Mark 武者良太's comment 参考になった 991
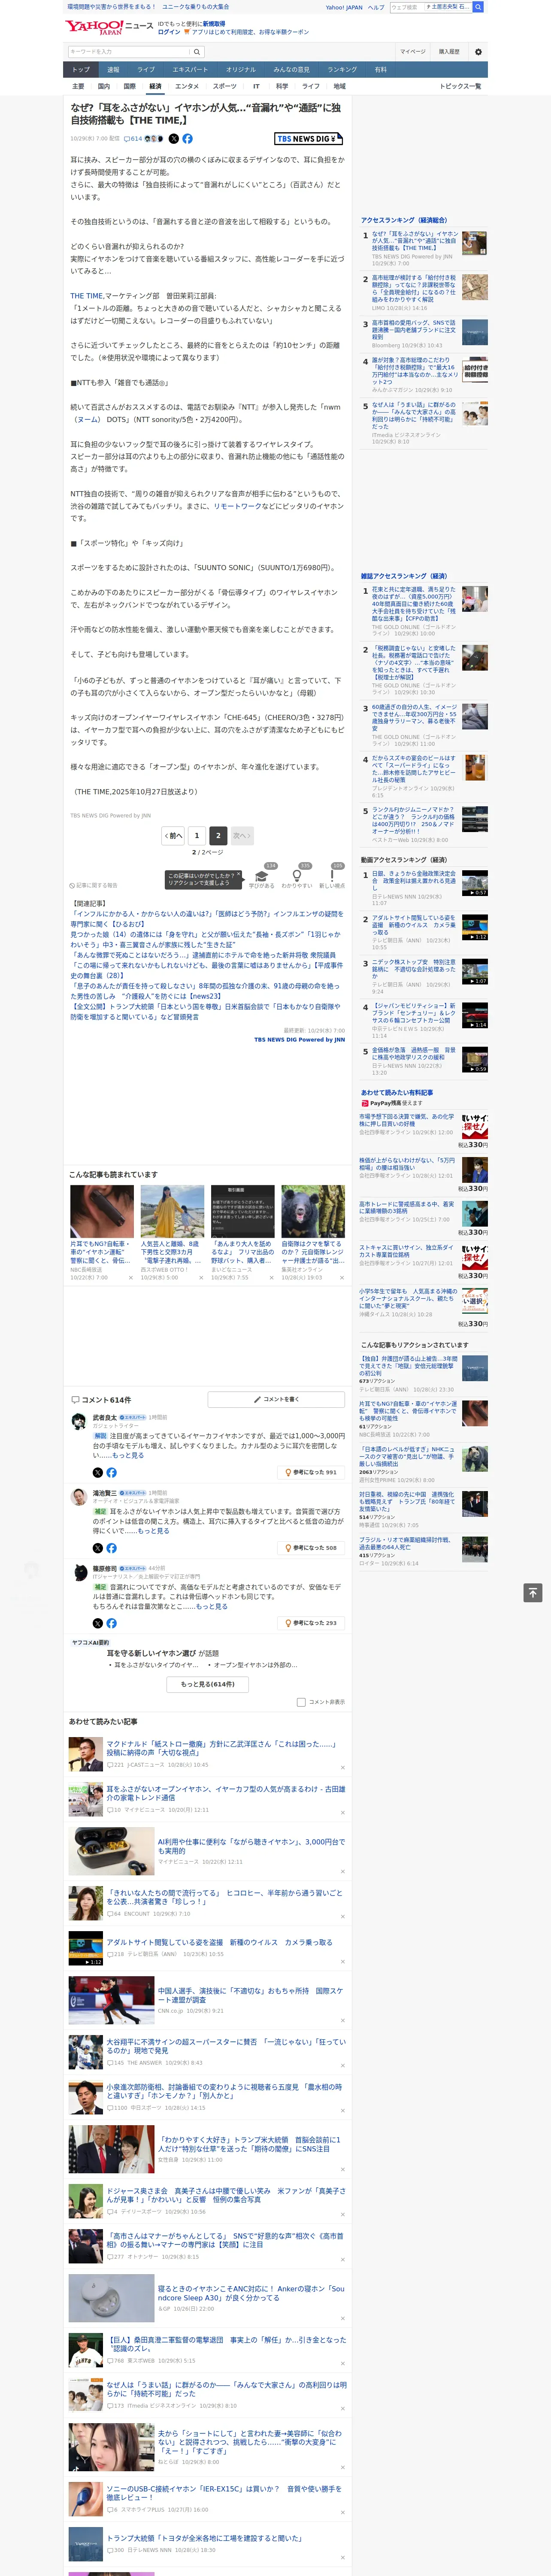This screenshot has width=551, height=2576. click(311, 1472)
